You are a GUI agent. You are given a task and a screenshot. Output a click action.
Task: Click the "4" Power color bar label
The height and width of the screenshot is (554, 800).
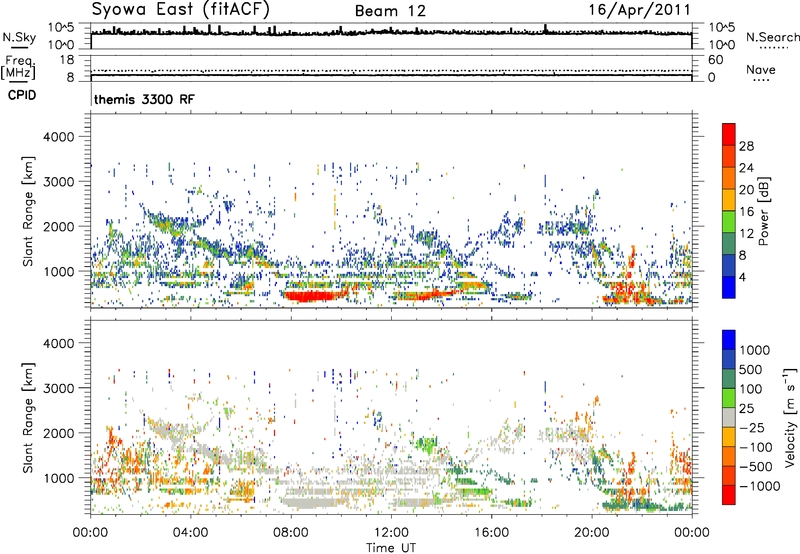(x=743, y=278)
